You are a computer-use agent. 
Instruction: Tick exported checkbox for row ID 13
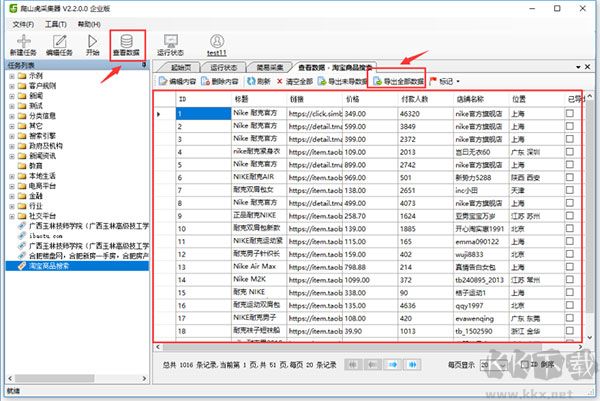[x=570, y=266]
